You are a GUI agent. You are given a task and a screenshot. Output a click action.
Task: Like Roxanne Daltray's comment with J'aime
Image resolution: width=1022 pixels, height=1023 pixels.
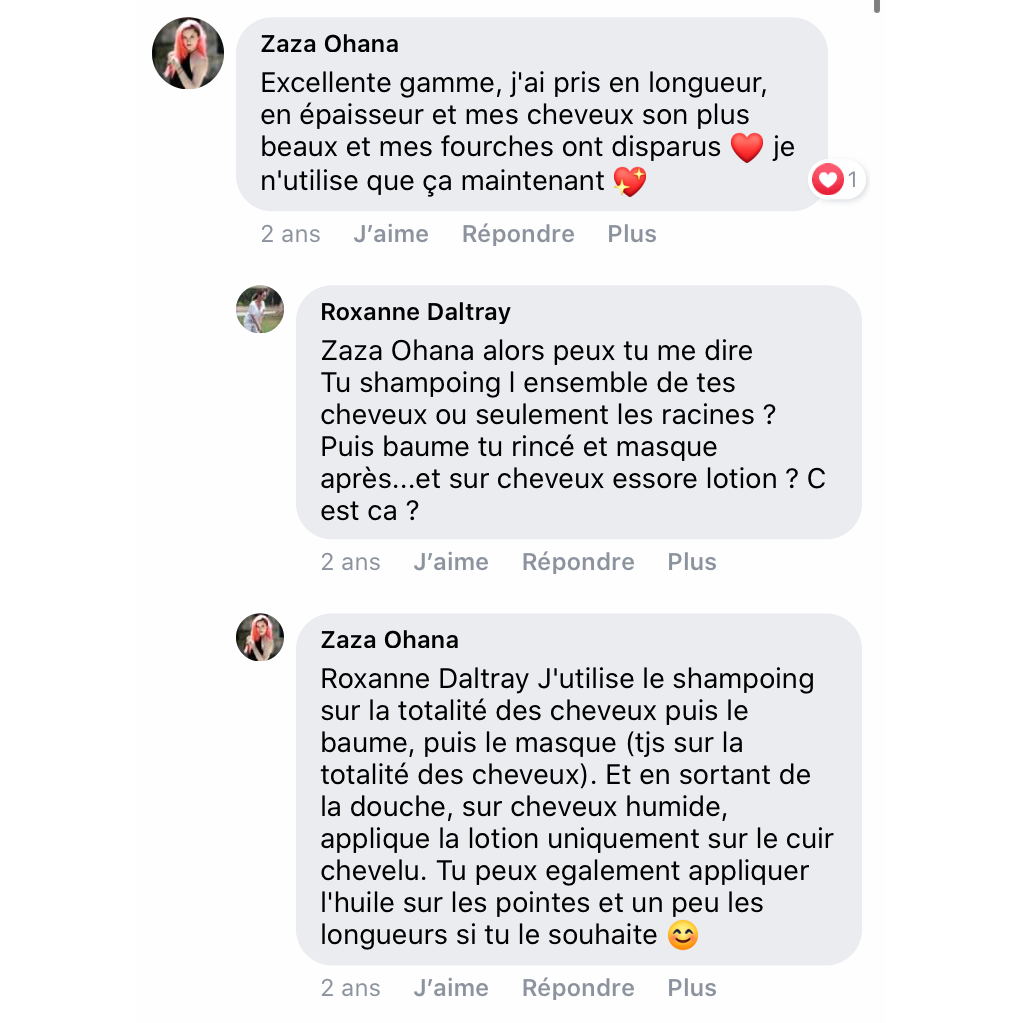pos(451,562)
